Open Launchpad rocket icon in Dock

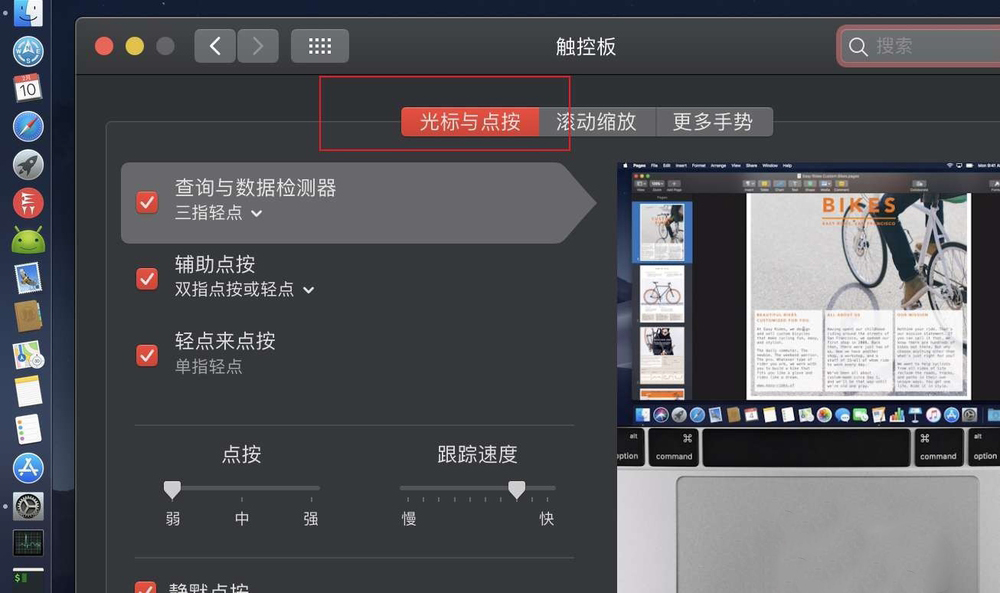(28, 165)
